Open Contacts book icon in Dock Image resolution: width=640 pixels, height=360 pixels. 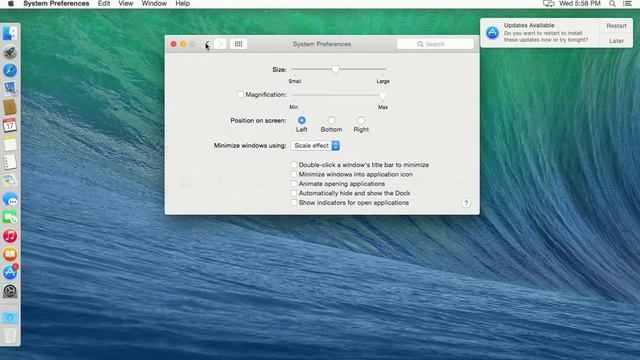pos(10,107)
